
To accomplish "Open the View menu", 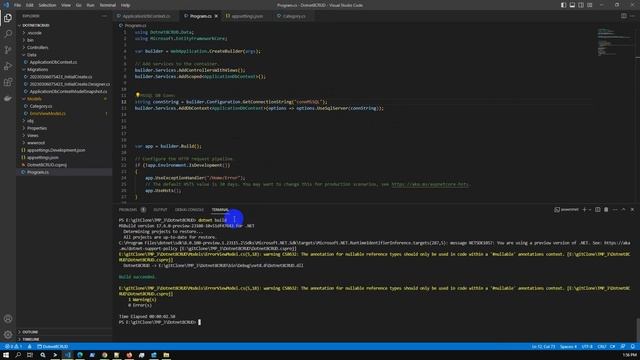I will tap(66, 5).
